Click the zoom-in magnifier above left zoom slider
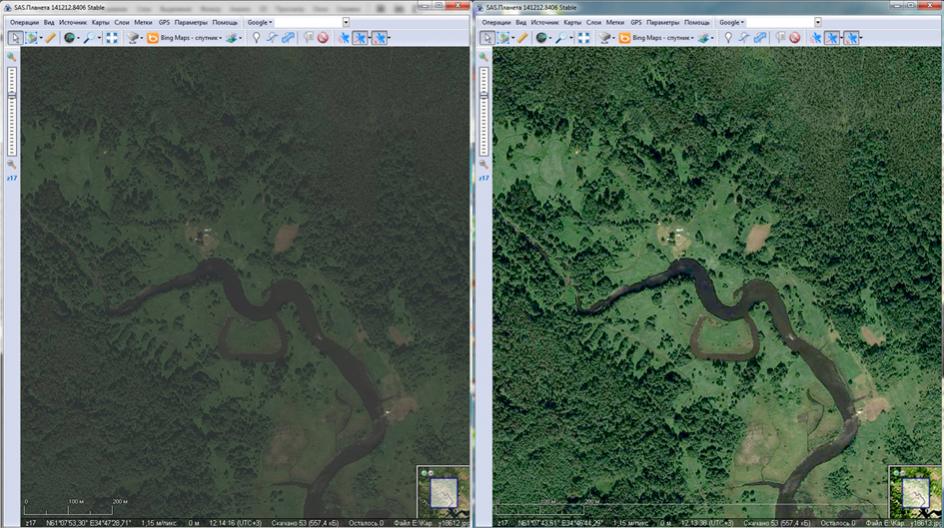This screenshot has height=528, width=944. 12,58
